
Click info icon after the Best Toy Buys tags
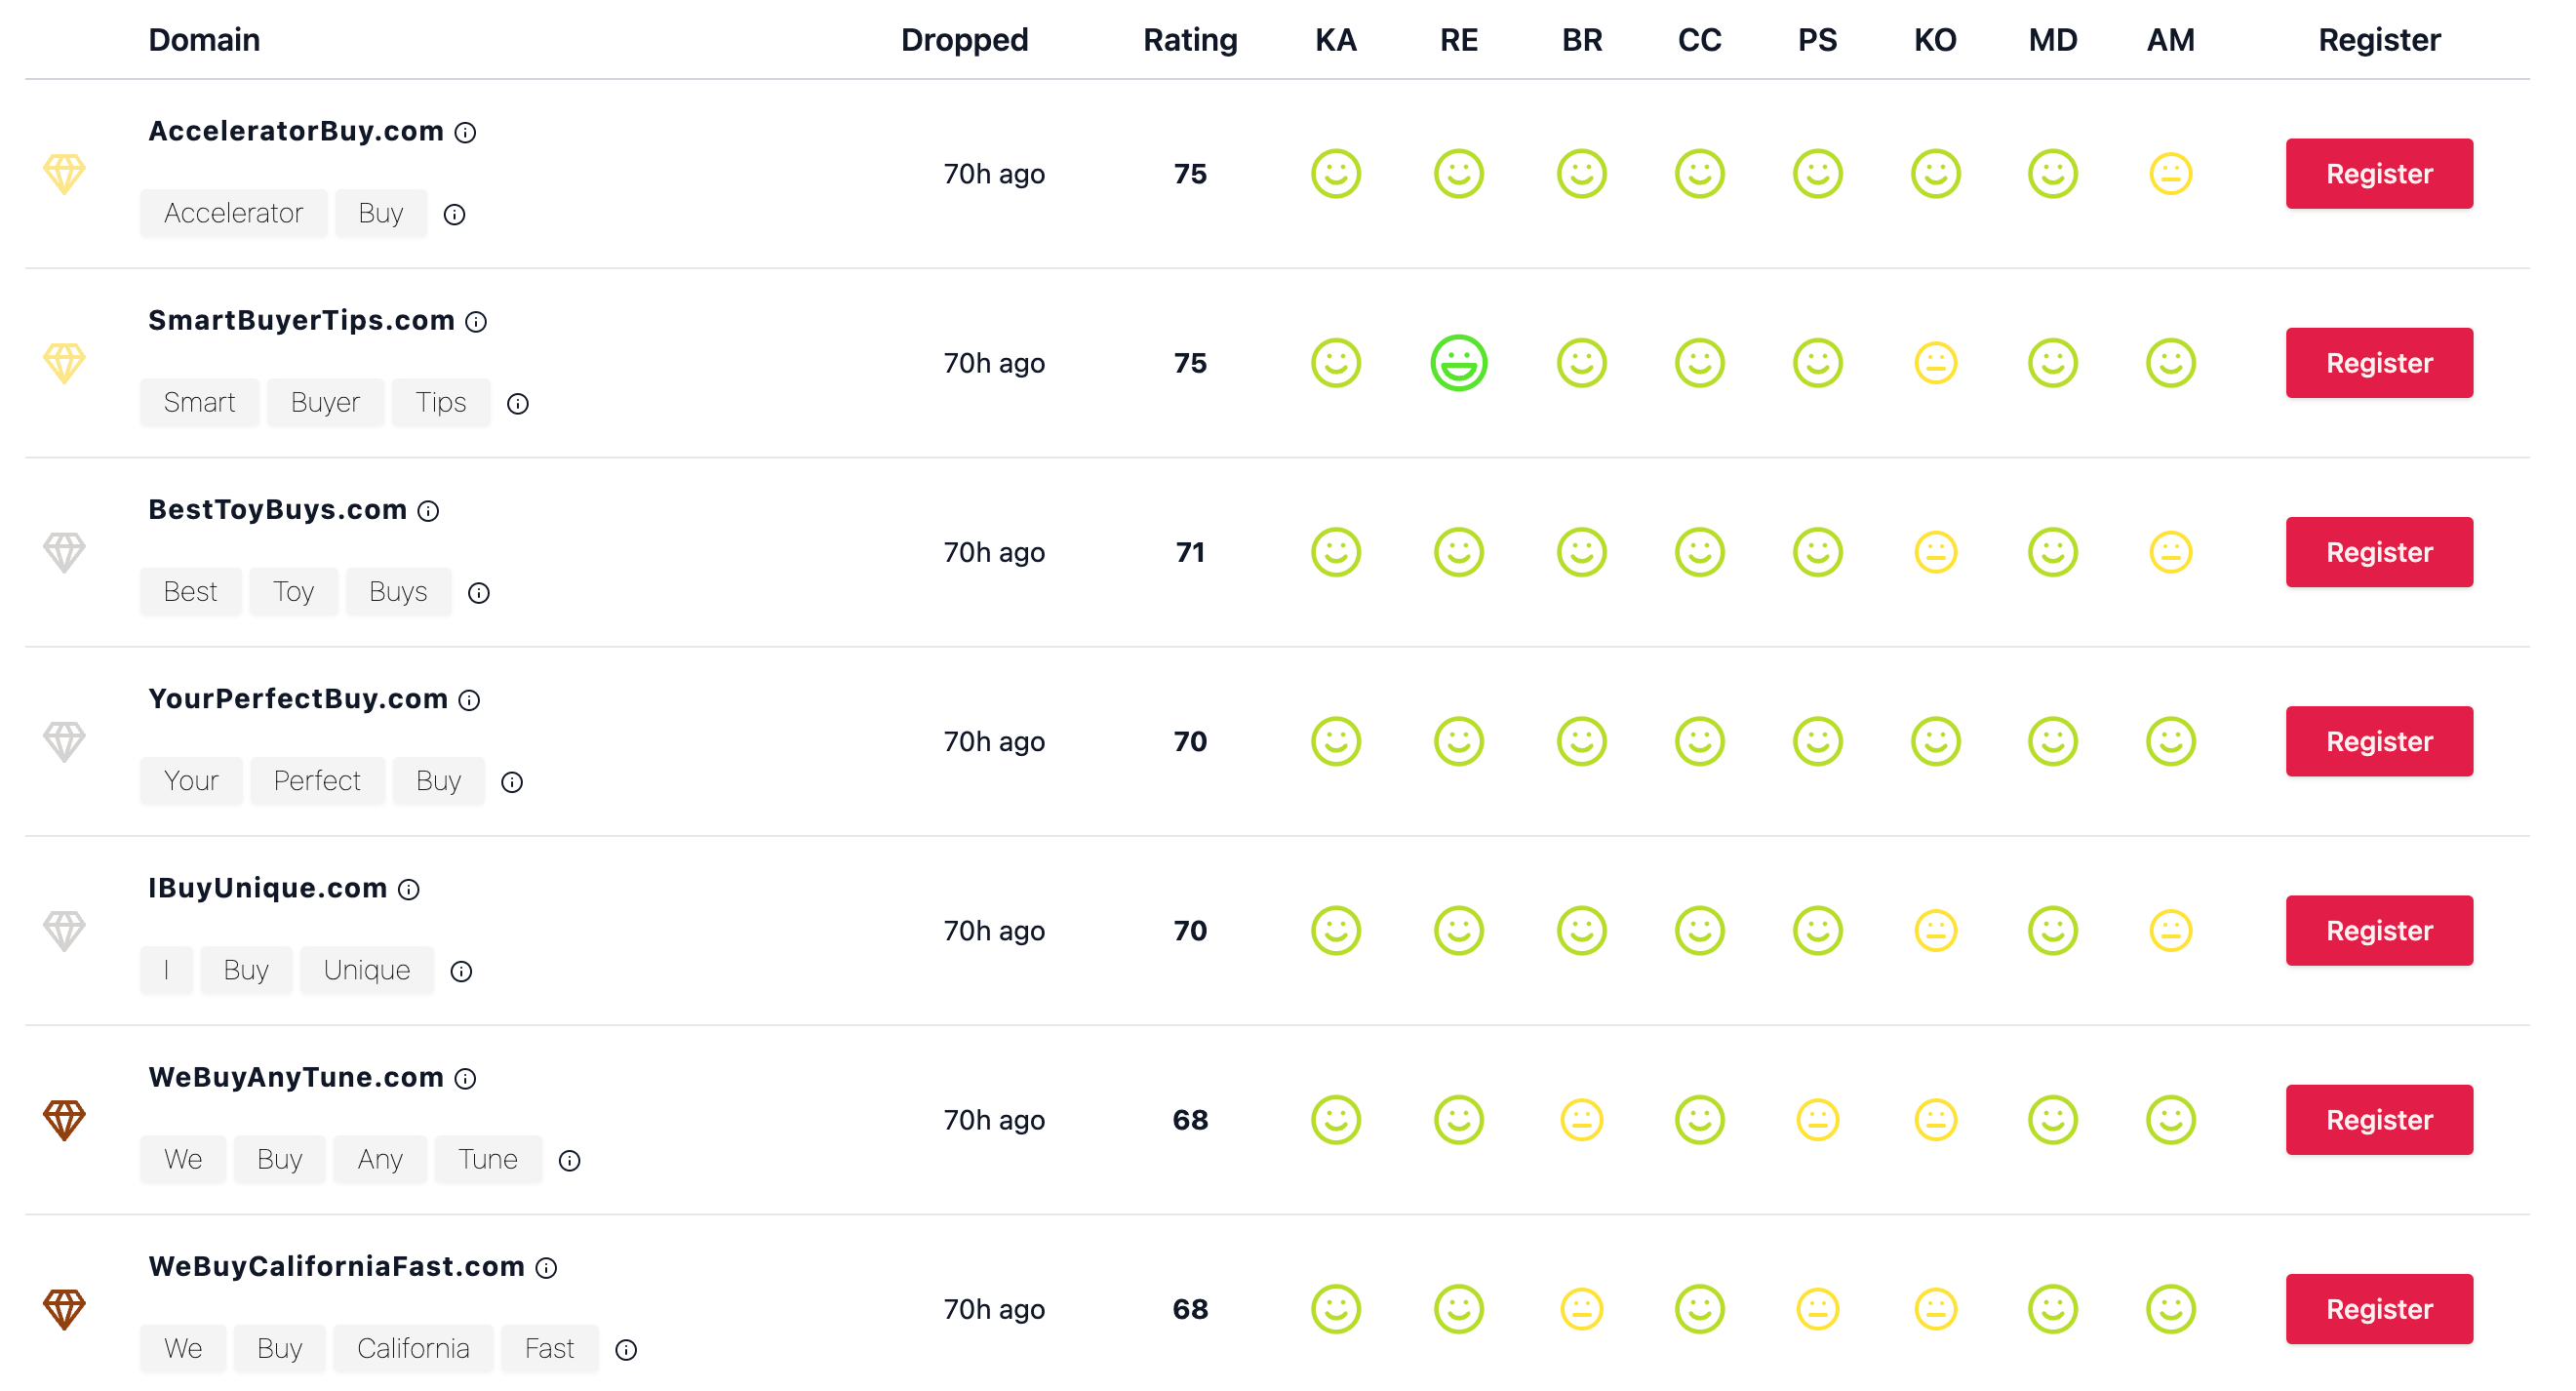[479, 593]
